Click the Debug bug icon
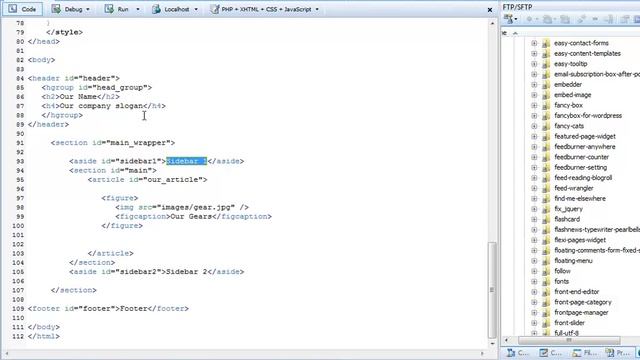This screenshot has width=640, height=360. [56, 9]
